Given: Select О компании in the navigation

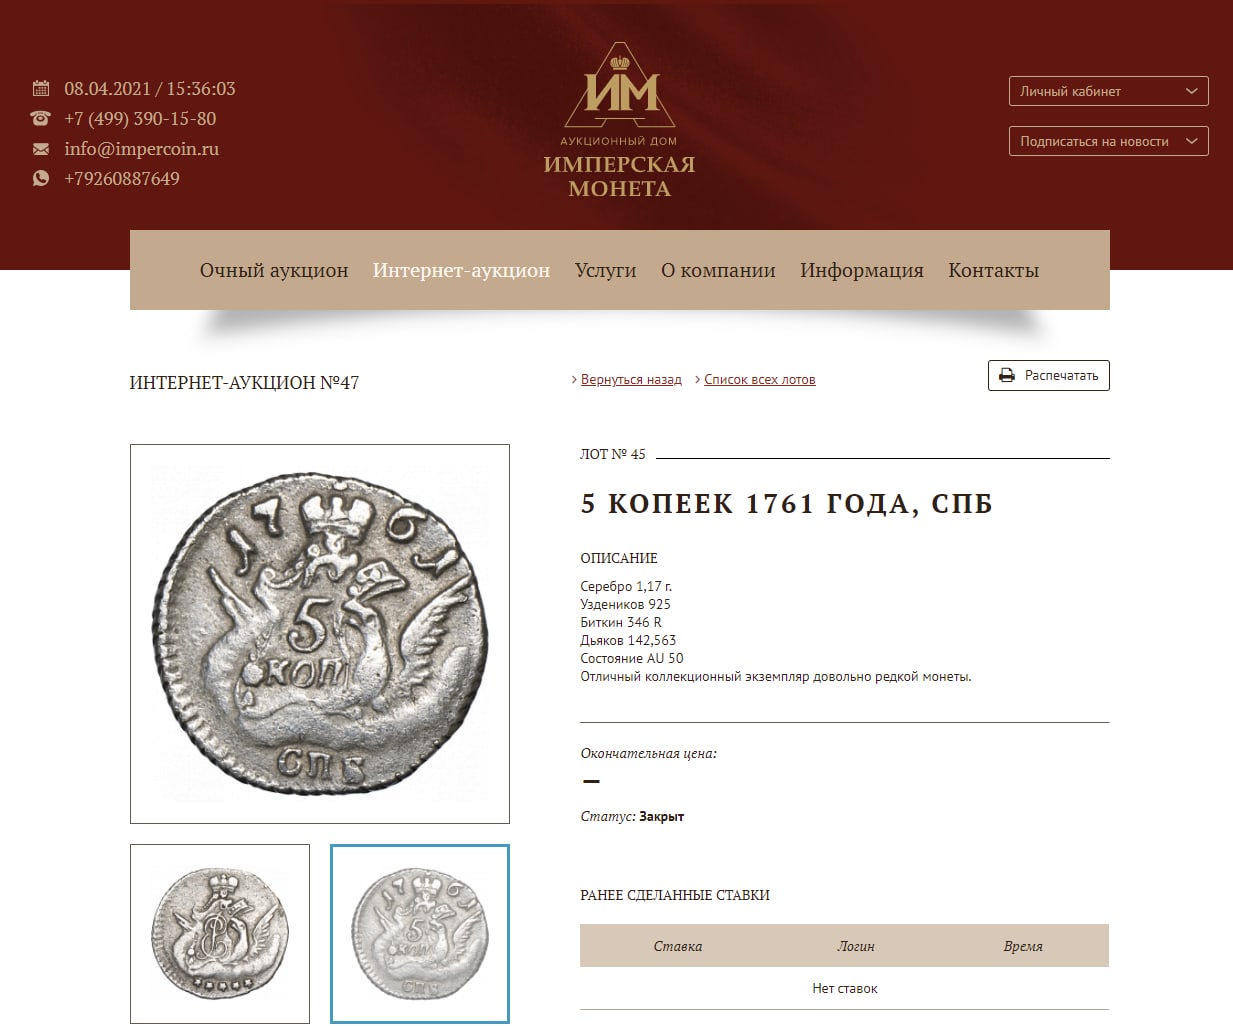Looking at the screenshot, I should [718, 270].
